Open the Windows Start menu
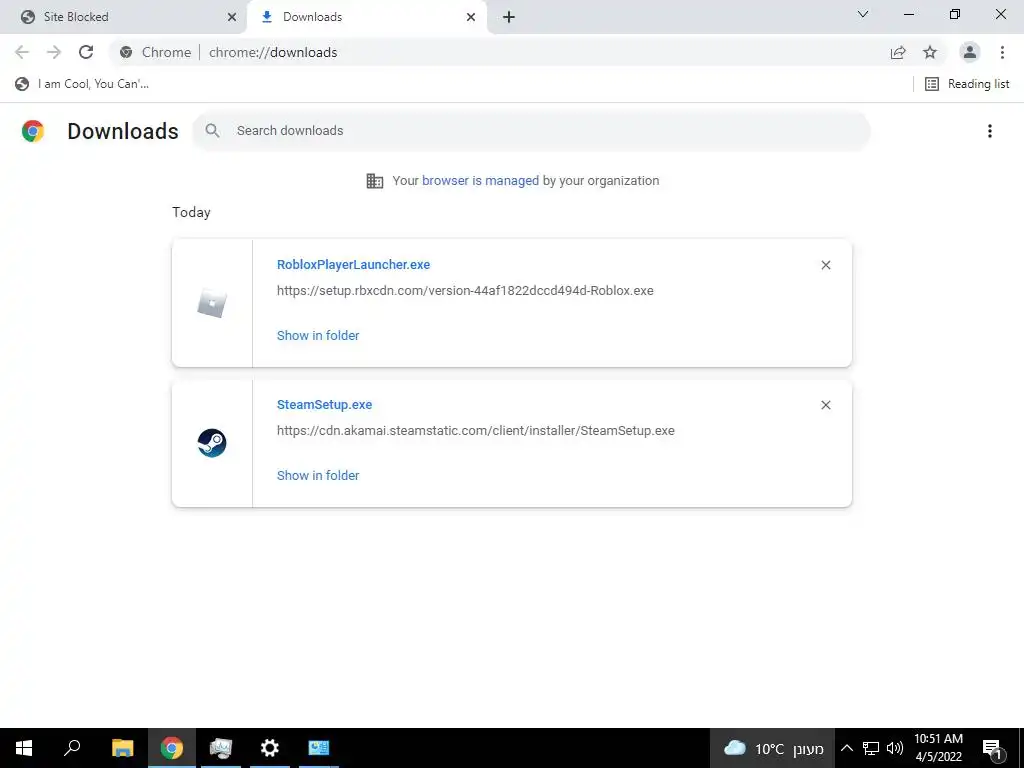The image size is (1024, 768). [x=24, y=748]
